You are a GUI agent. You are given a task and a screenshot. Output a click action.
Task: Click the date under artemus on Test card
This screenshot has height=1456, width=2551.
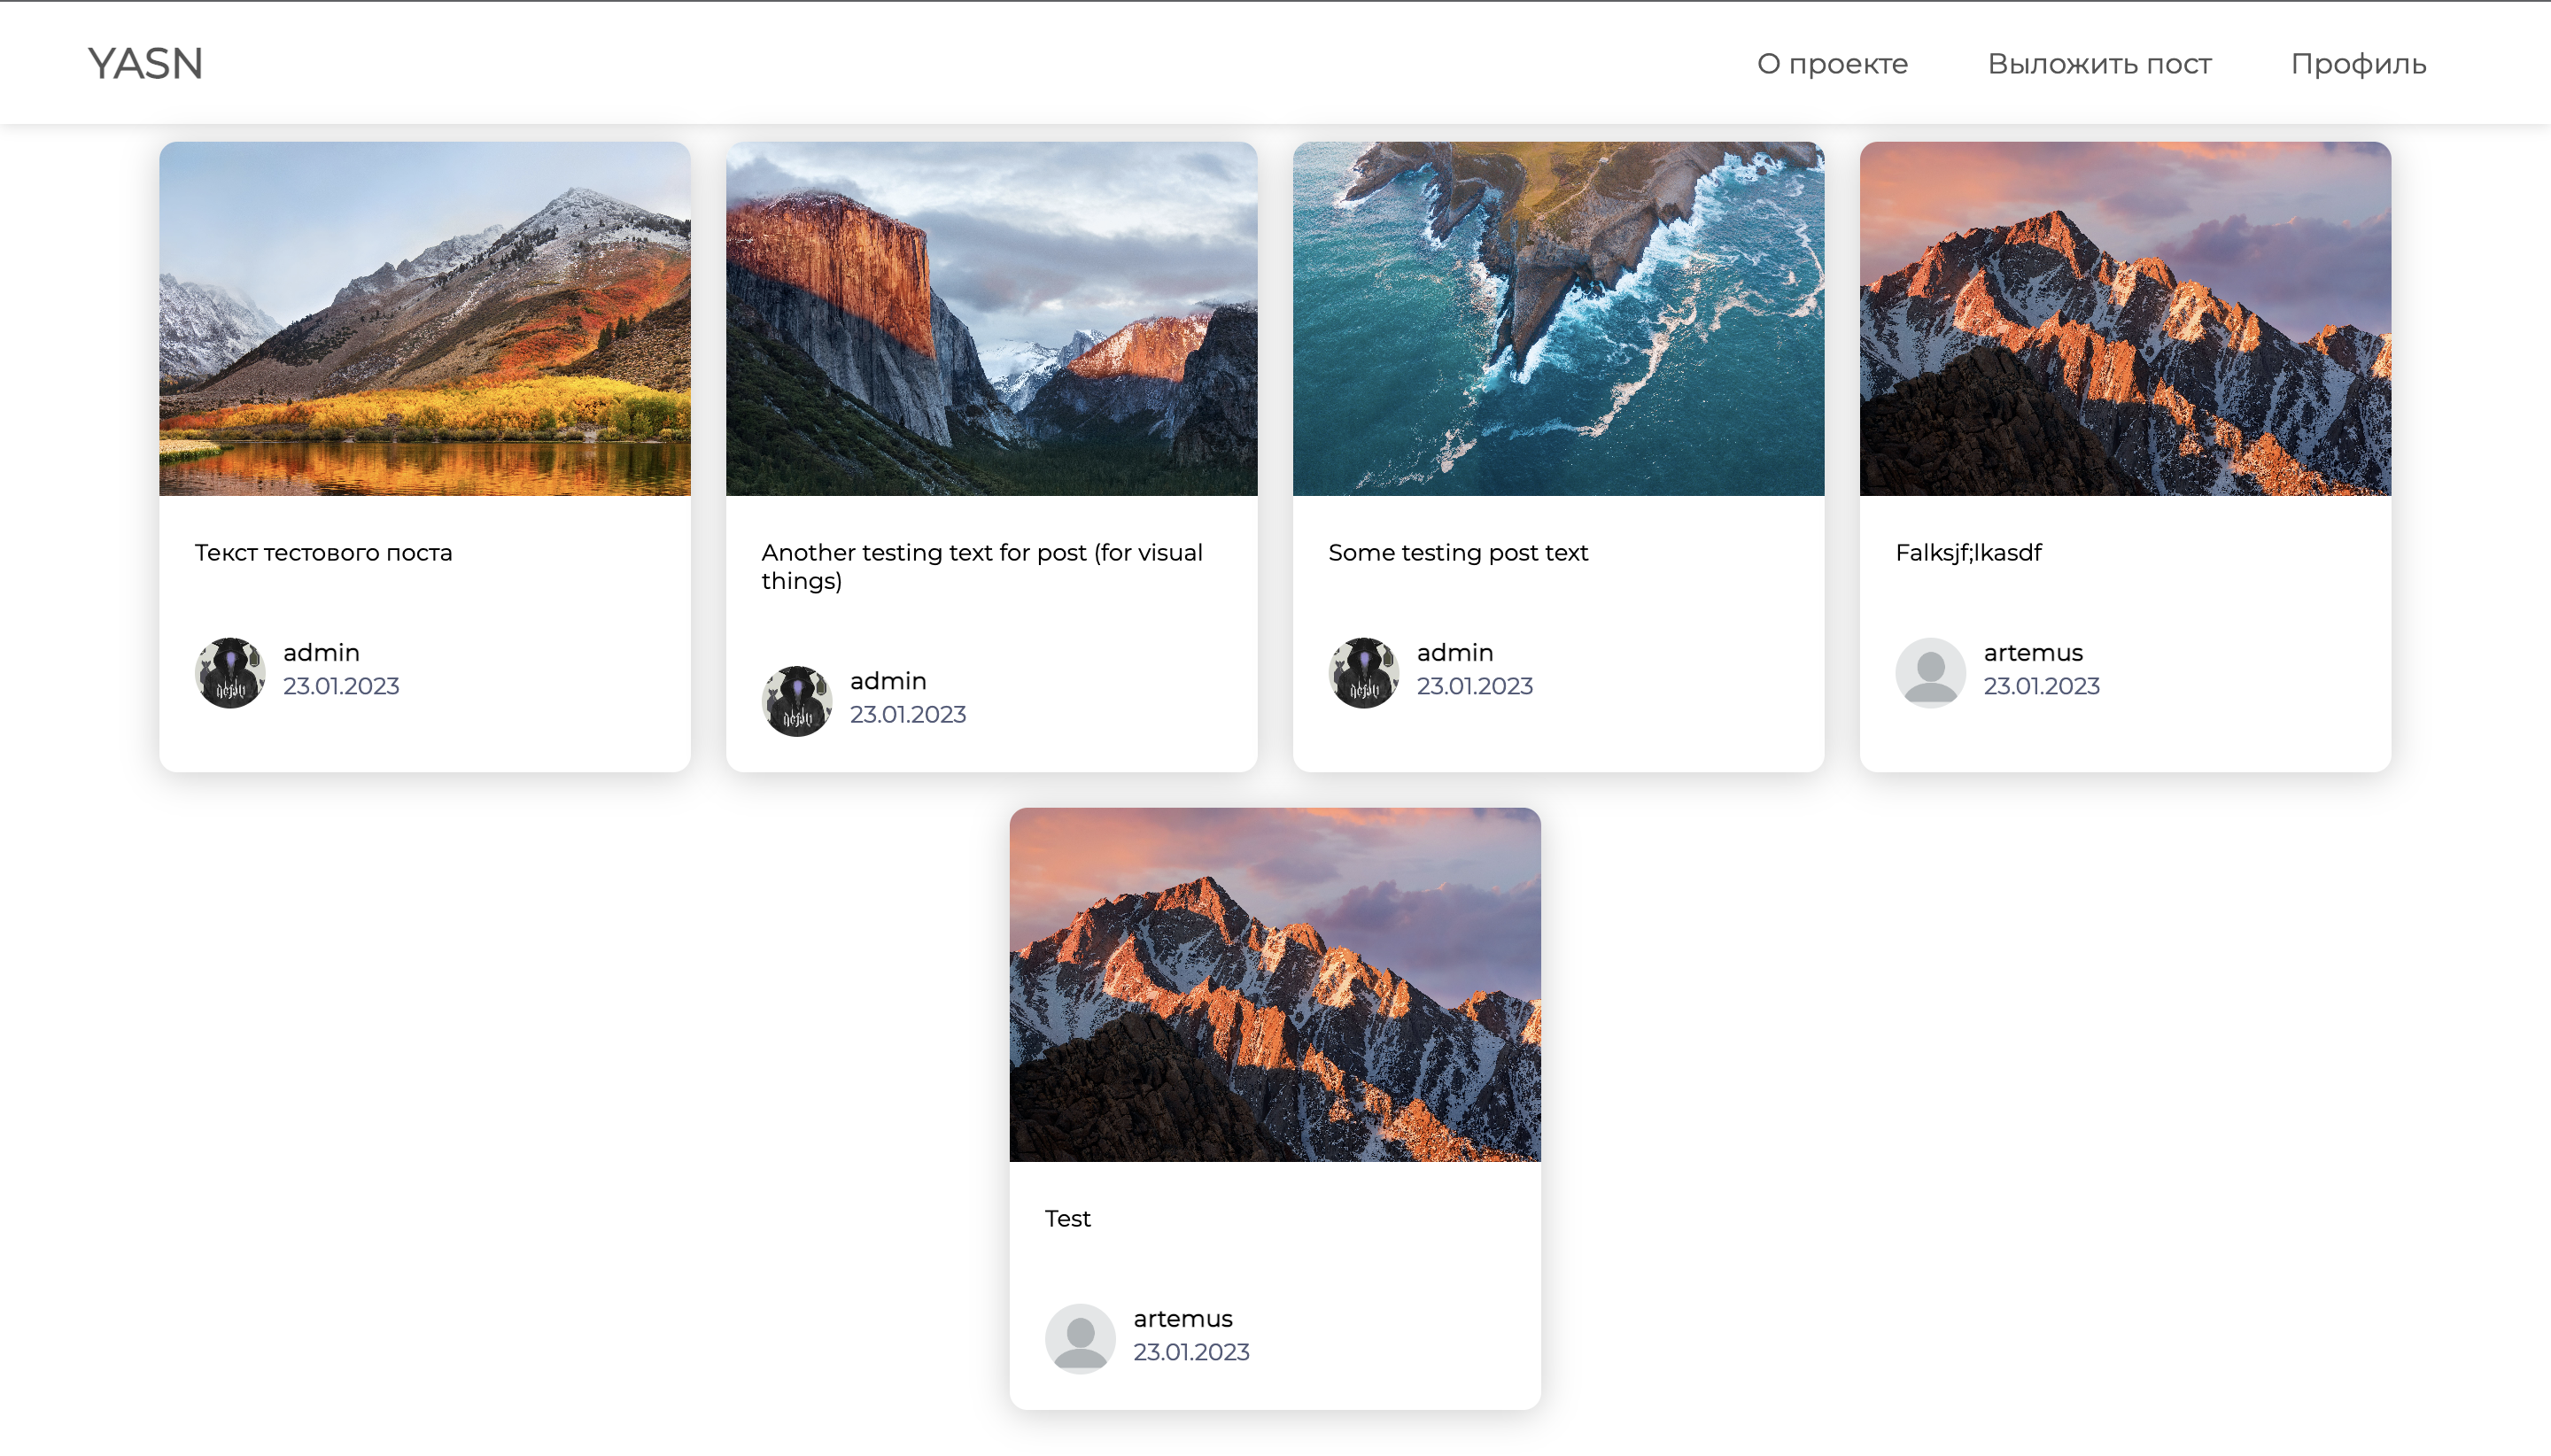[x=1191, y=1352]
